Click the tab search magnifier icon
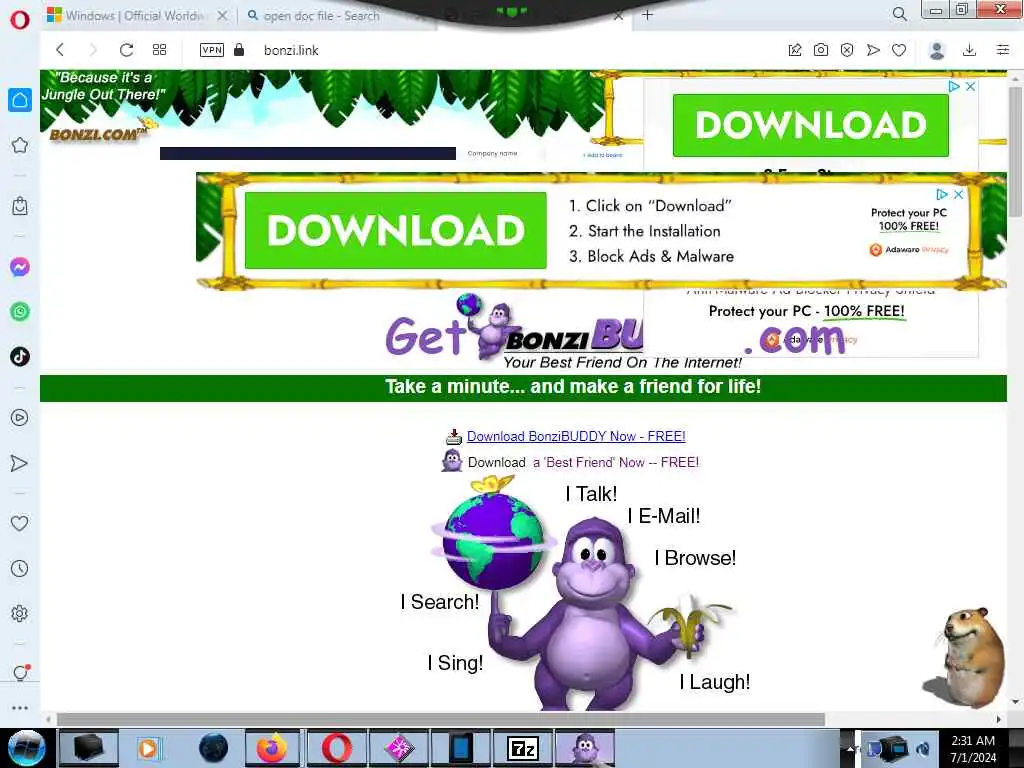Screen dimensions: 1024x768 coord(900,14)
